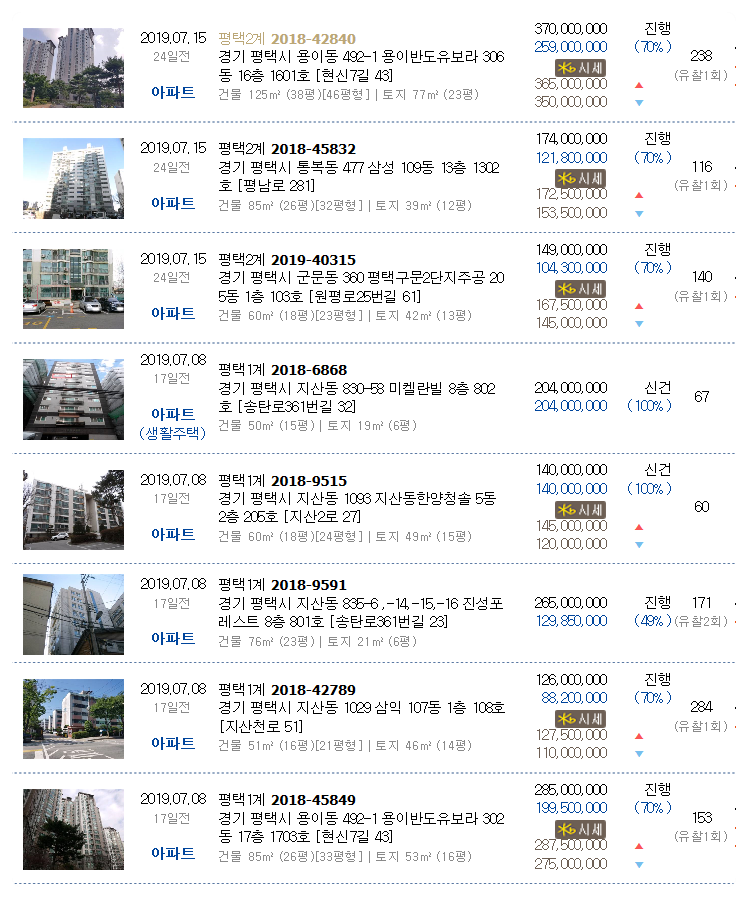The width and height of the screenshot is (748, 899).
Task: Select address 지산동 1093 지산동한양청솔
Action: [357, 507]
